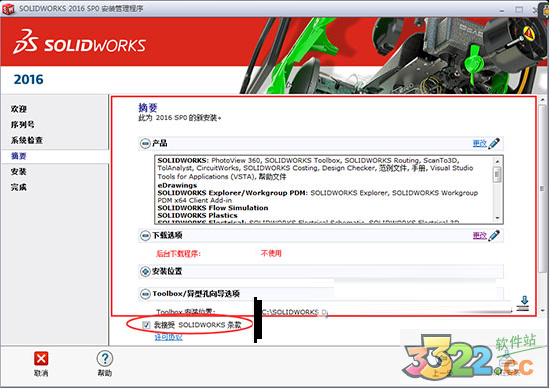Select the 安装 step in sidebar

point(19,172)
